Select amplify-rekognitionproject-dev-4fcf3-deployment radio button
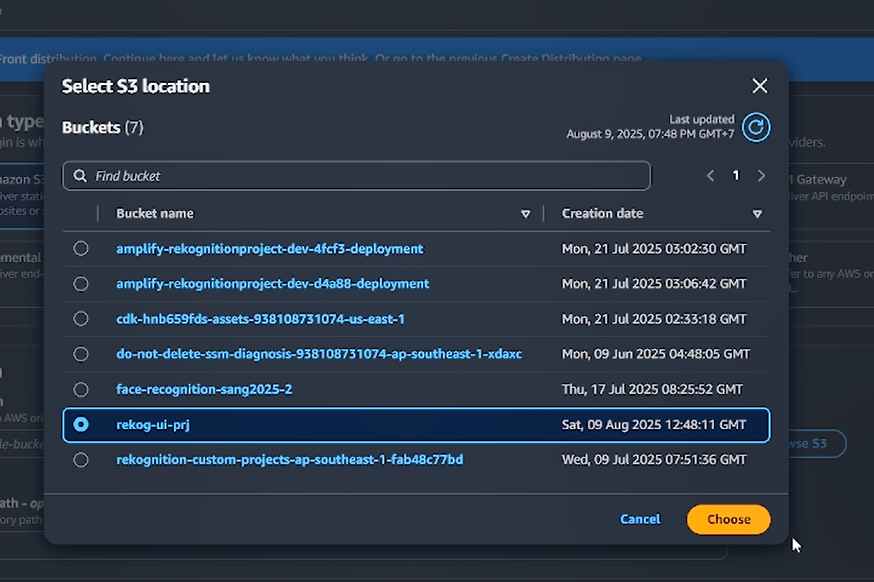874x582 pixels. tap(81, 249)
